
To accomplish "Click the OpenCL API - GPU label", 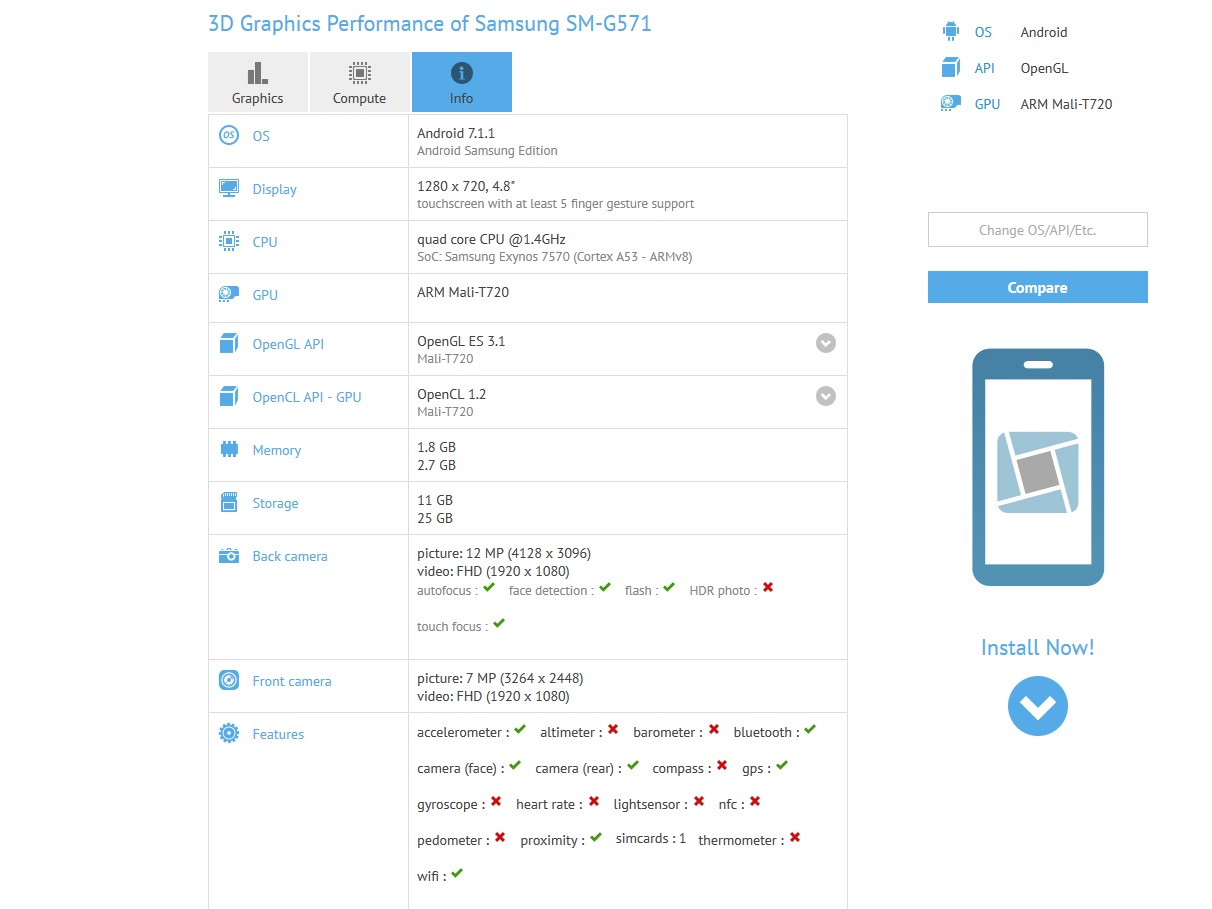I will [x=307, y=397].
